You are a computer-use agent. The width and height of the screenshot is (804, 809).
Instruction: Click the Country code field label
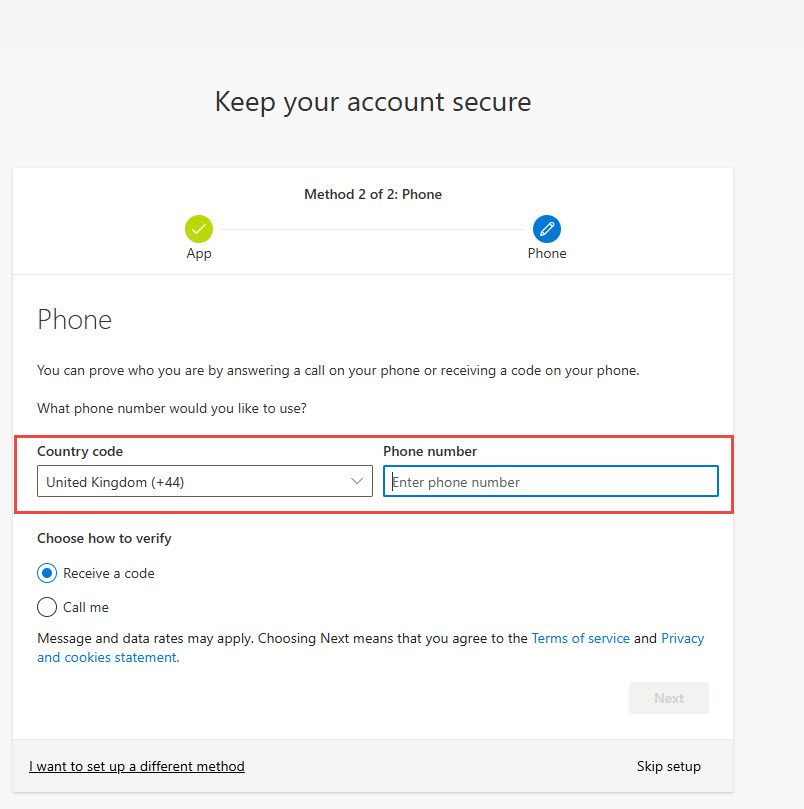click(80, 452)
